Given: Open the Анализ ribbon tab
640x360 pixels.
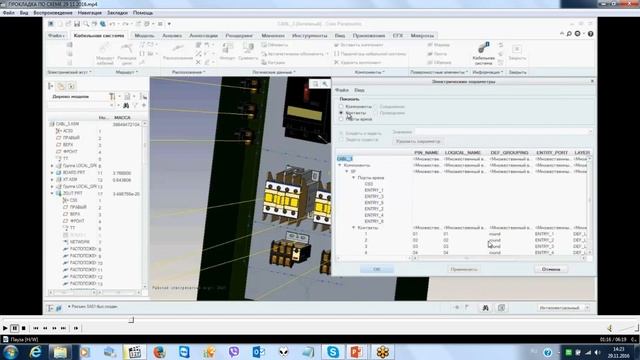Looking at the screenshot, I should 172,36.
